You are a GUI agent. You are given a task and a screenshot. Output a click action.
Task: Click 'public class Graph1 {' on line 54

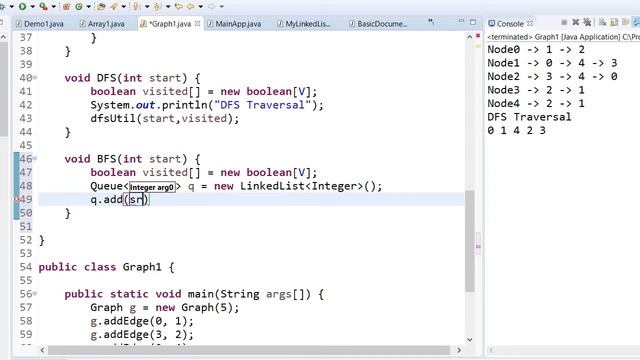click(107, 267)
